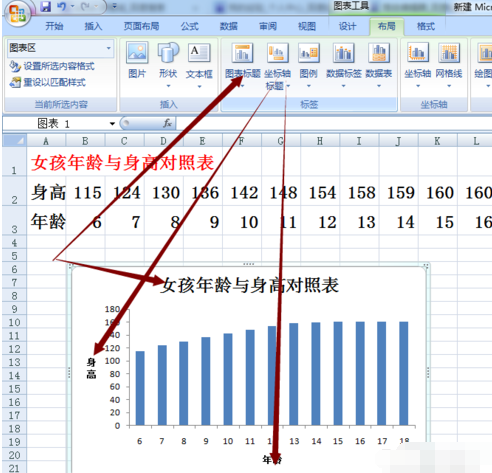492x473 pixels.
Task: Open the chart tools 格式 tab
Action: (x=426, y=26)
